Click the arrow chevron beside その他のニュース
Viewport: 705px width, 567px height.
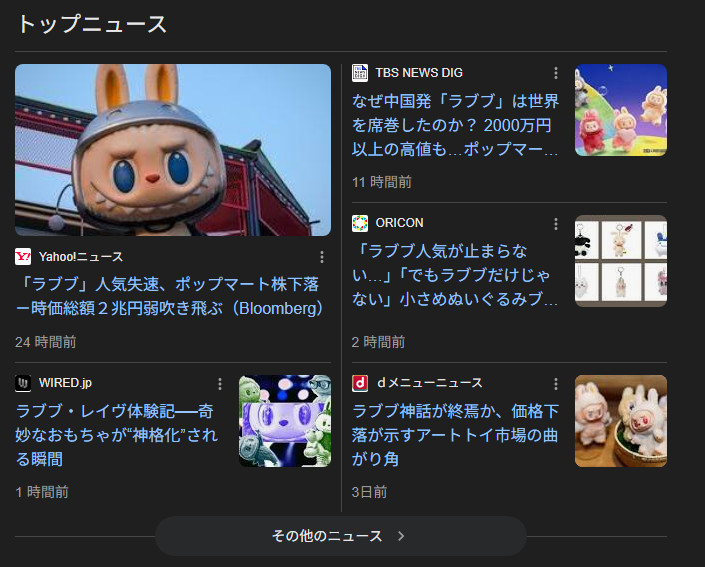(x=401, y=536)
